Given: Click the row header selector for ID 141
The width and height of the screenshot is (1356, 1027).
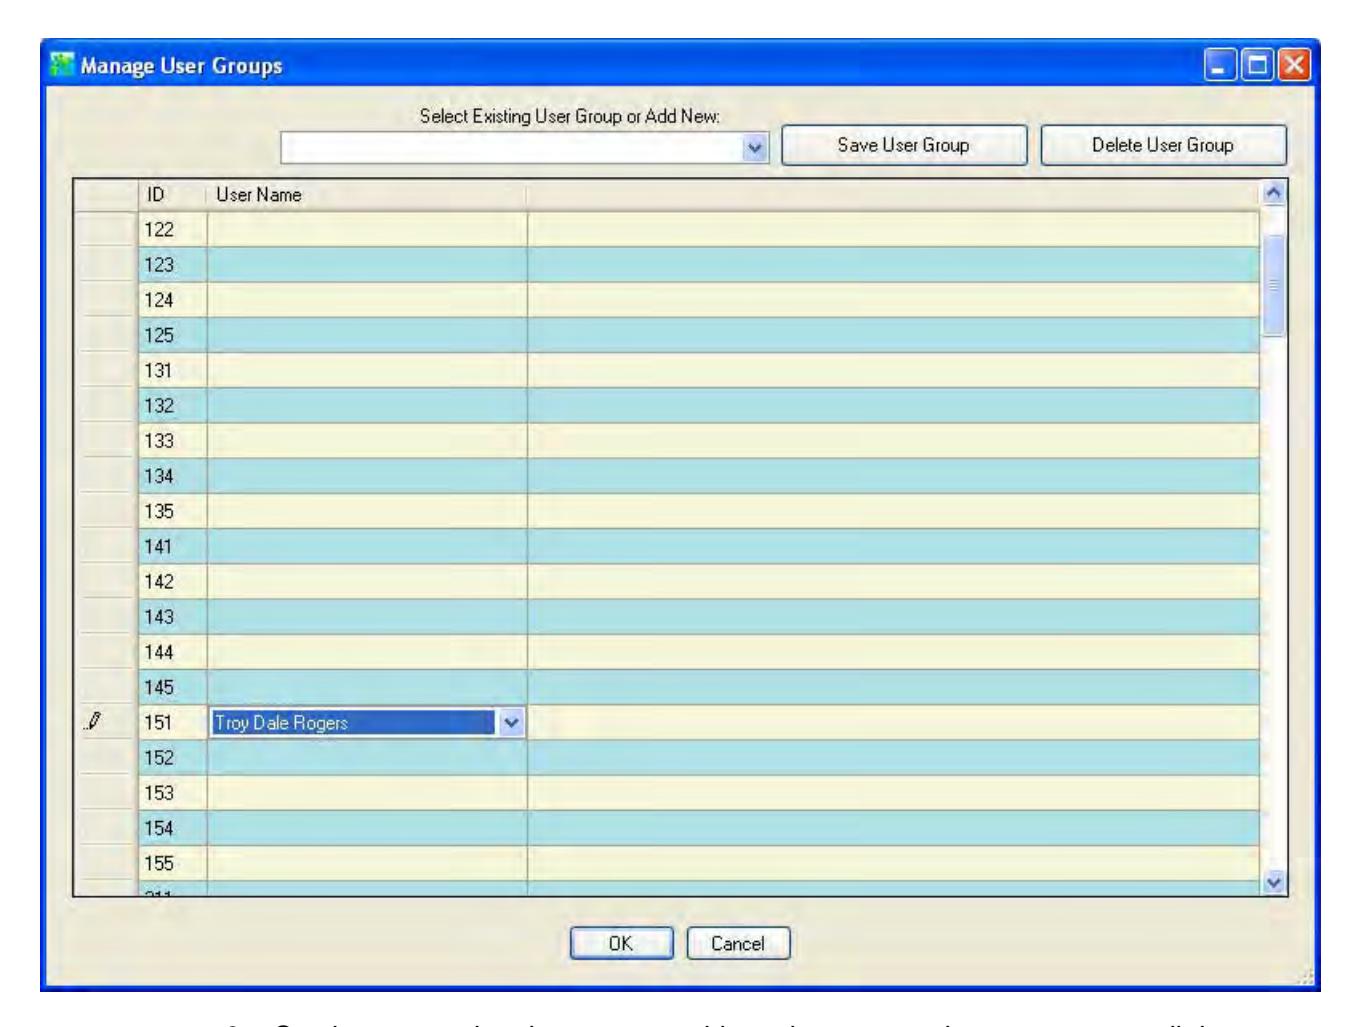Looking at the screenshot, I should pyautogui.click(x=106, y=547).
